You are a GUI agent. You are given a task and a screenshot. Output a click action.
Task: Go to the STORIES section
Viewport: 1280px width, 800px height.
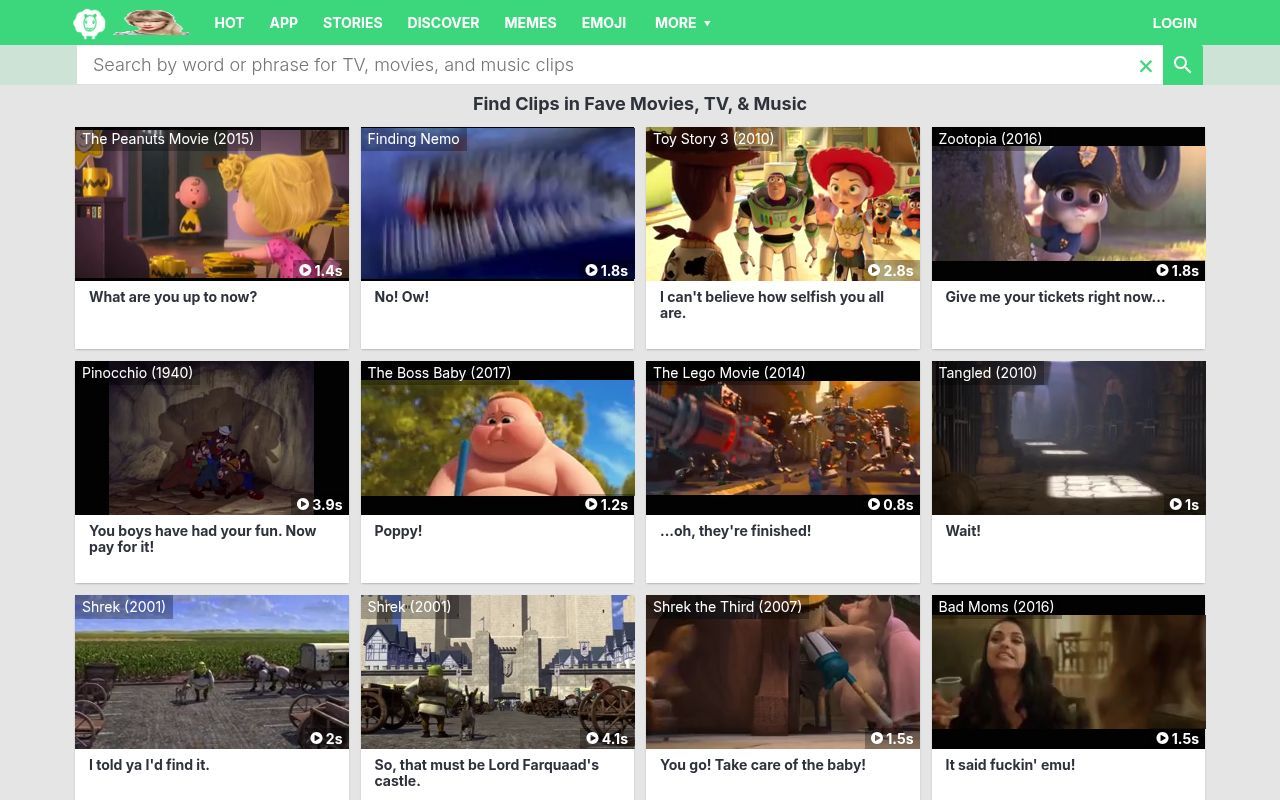(x=352, y=23)
